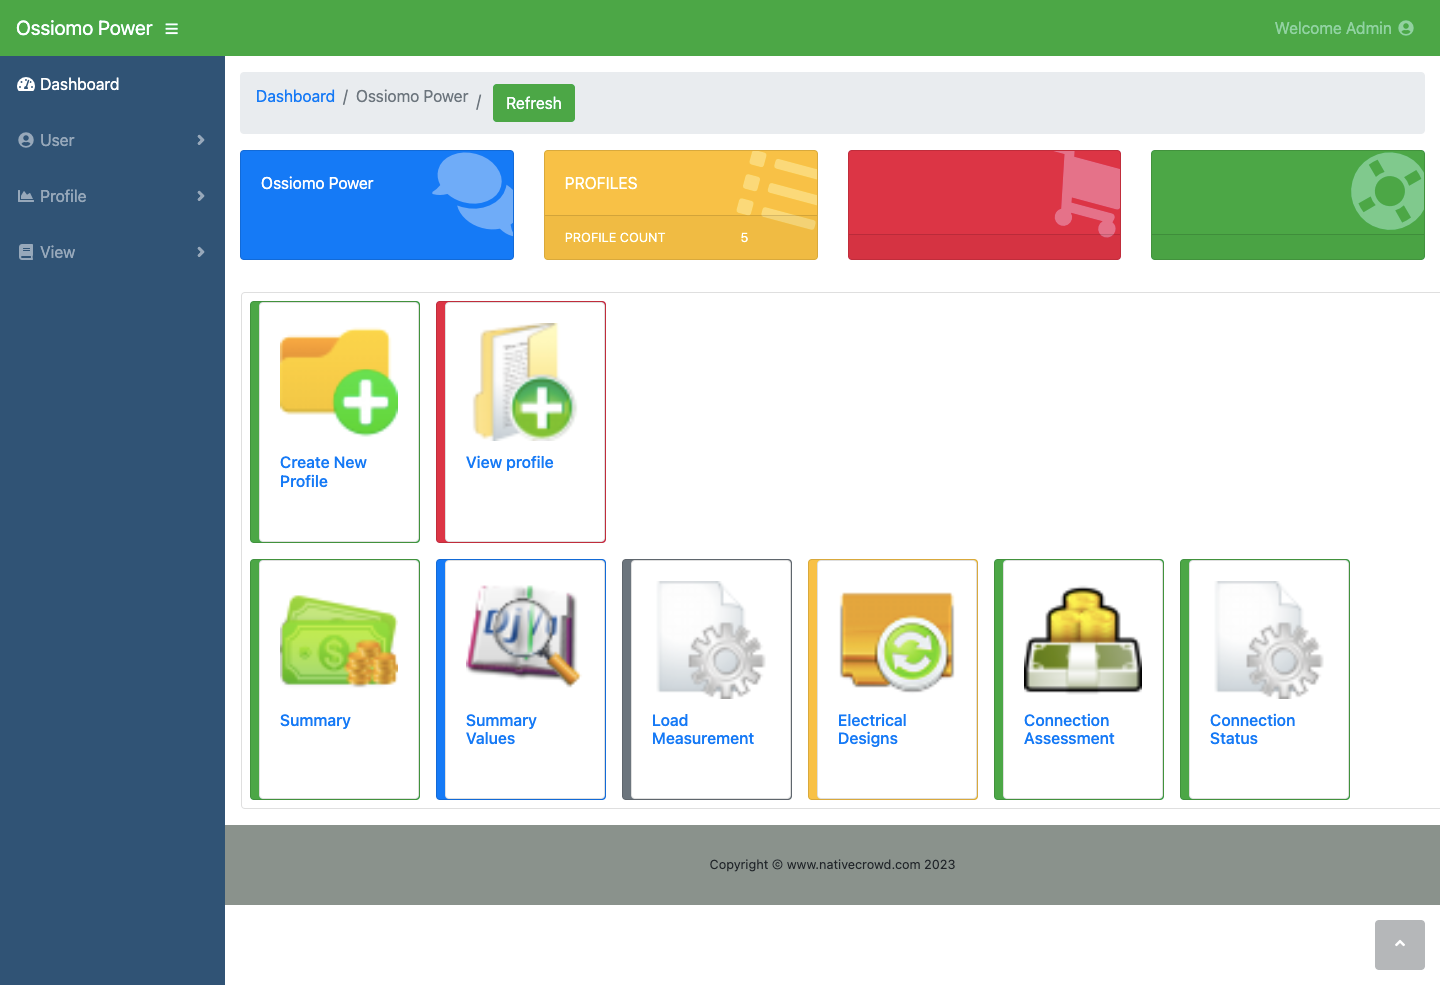This screenshot has height=986, width=1440.
Task: Click the scroll-to-top arrow button
Action: 1400,945
